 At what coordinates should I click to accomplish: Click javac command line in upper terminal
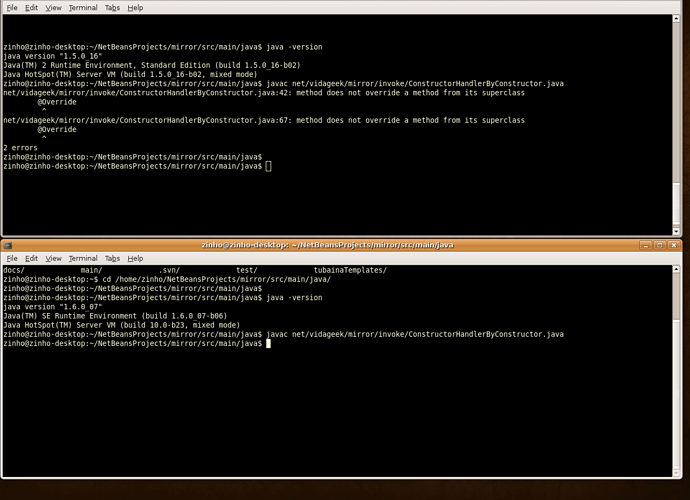(x=283, y=84)
